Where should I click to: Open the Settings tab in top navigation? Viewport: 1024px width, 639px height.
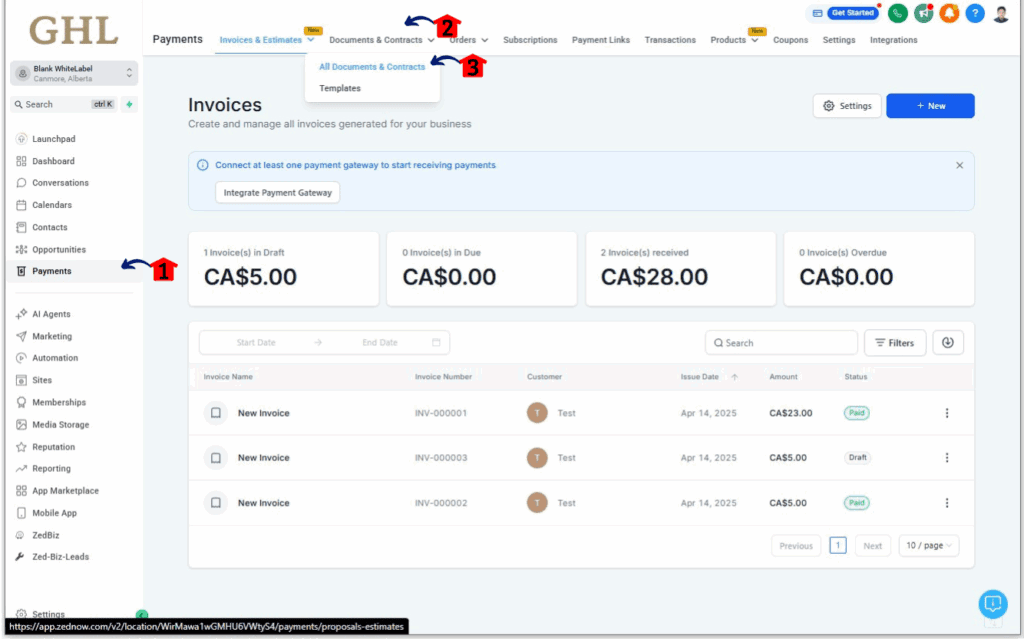click(839, 40)
